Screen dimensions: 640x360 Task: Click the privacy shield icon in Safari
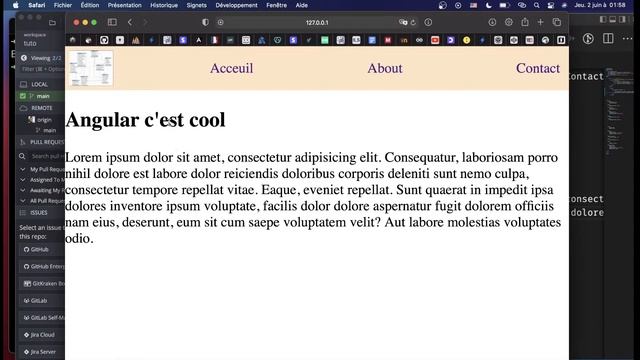tap(205, 22)
